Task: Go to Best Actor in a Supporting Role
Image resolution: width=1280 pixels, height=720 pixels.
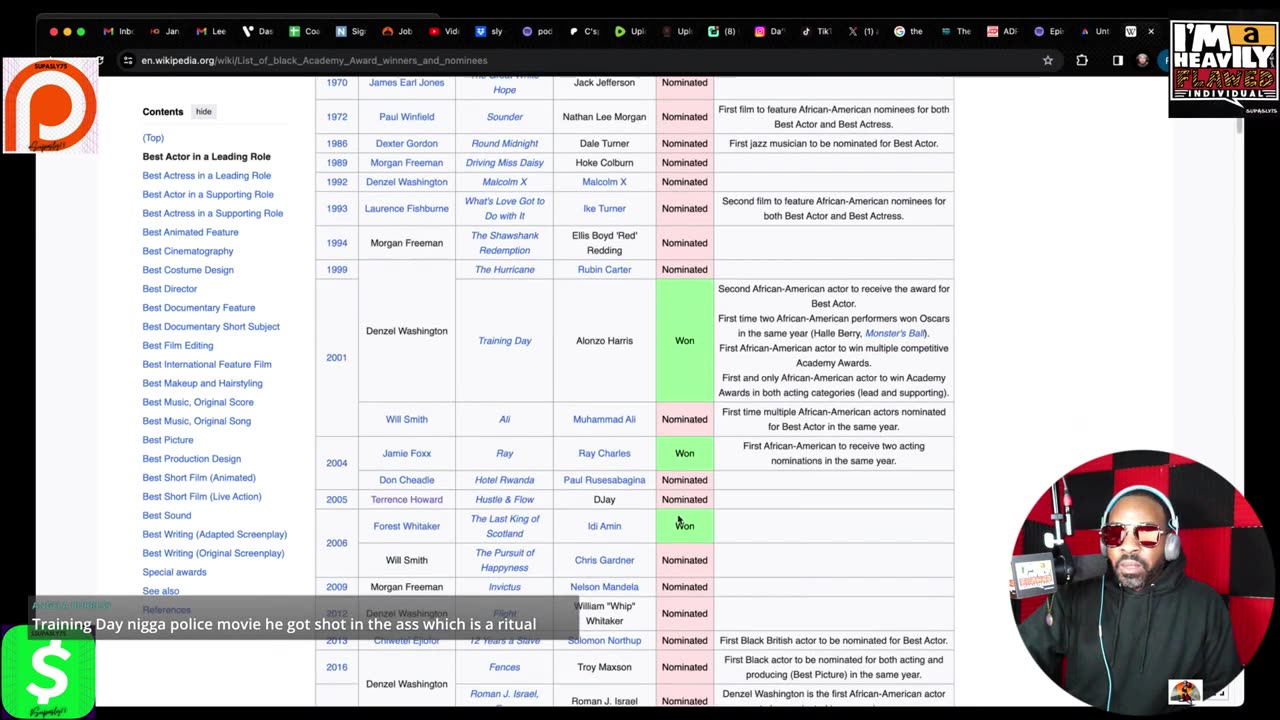Action: (208, 195)
